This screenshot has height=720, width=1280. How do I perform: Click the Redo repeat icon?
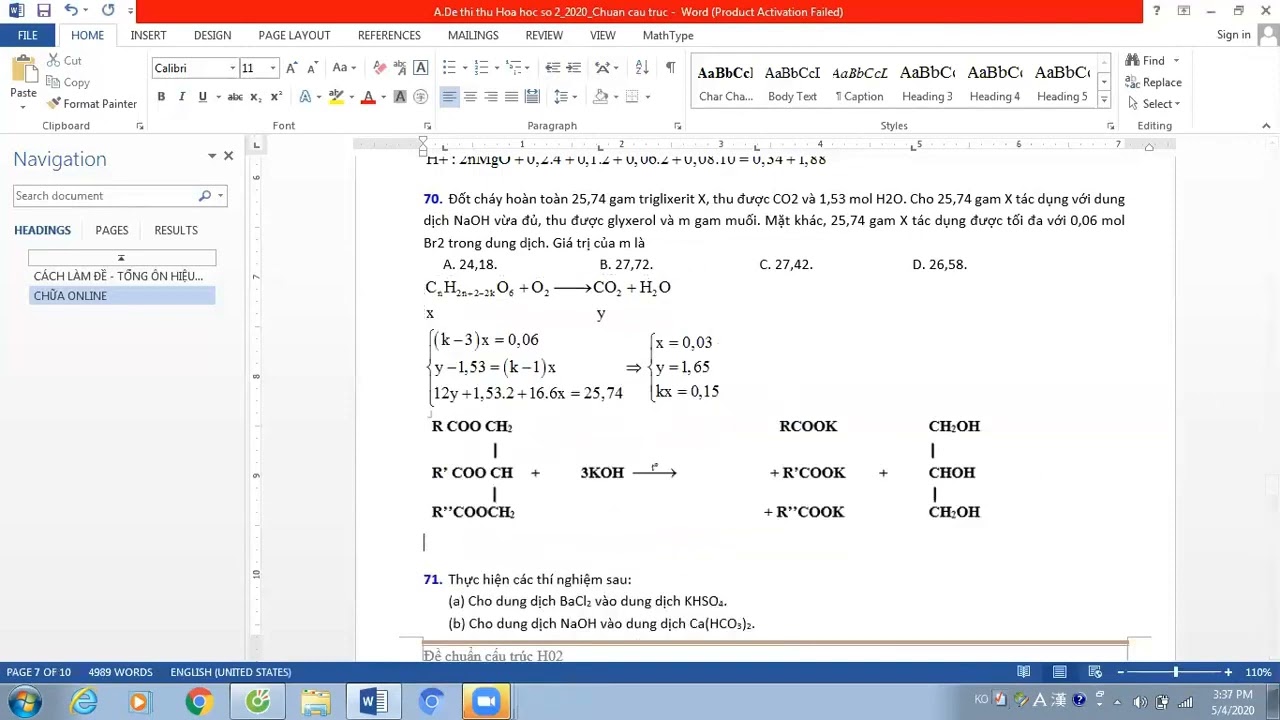pyautogui.click(x=108, y=11)
